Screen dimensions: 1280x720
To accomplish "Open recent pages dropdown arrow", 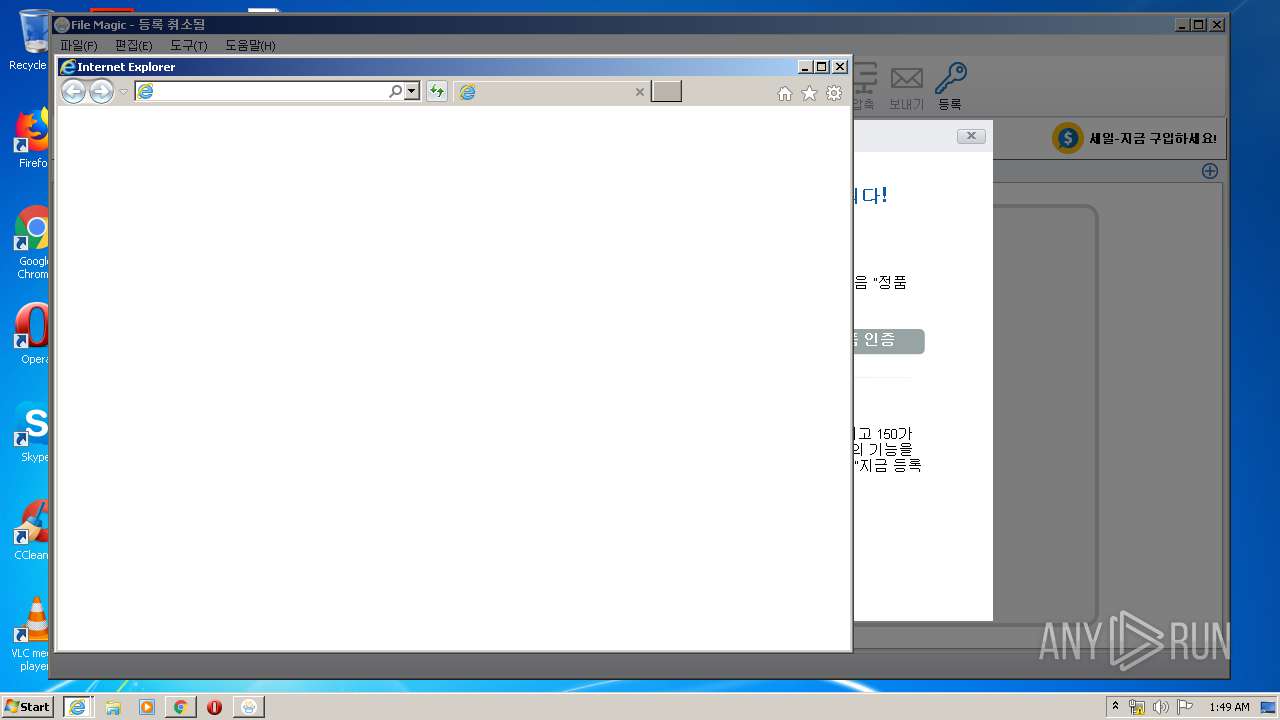I will pos(124,92).
